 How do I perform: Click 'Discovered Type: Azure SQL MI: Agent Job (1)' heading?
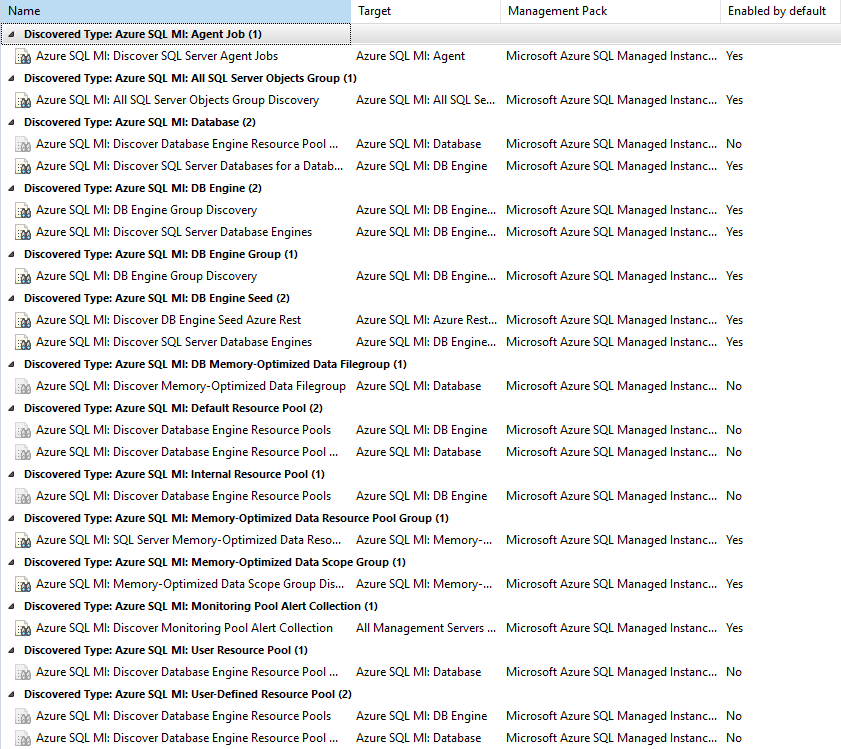(x=143, y=34)
